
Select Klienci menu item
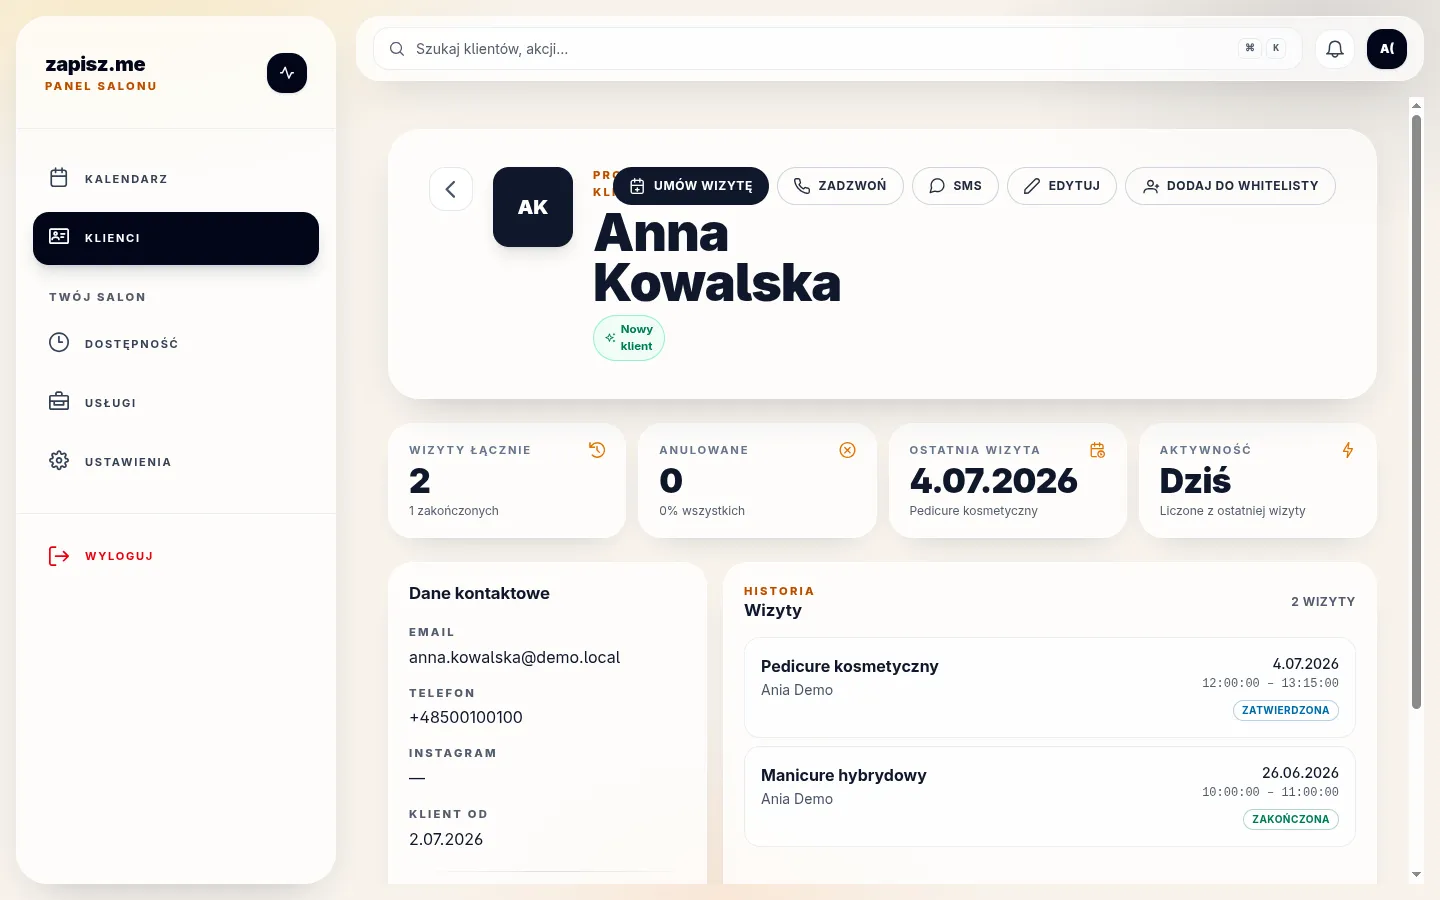pyautogui.click(x=176, y=238)
